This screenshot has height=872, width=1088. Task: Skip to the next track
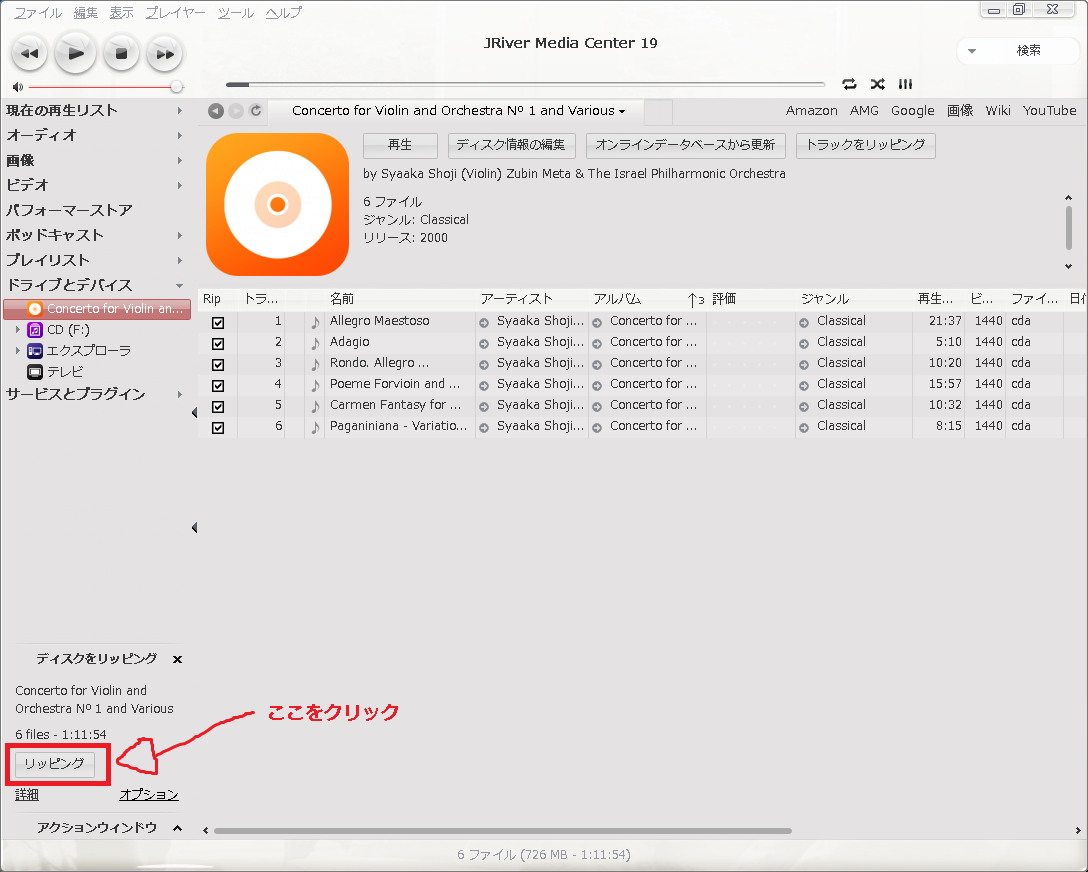pos(165,53)
